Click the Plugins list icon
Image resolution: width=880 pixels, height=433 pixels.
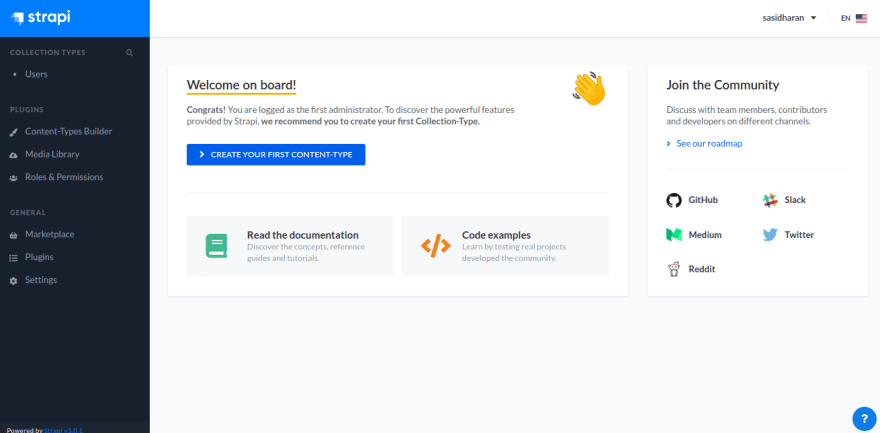pos(13,258)
